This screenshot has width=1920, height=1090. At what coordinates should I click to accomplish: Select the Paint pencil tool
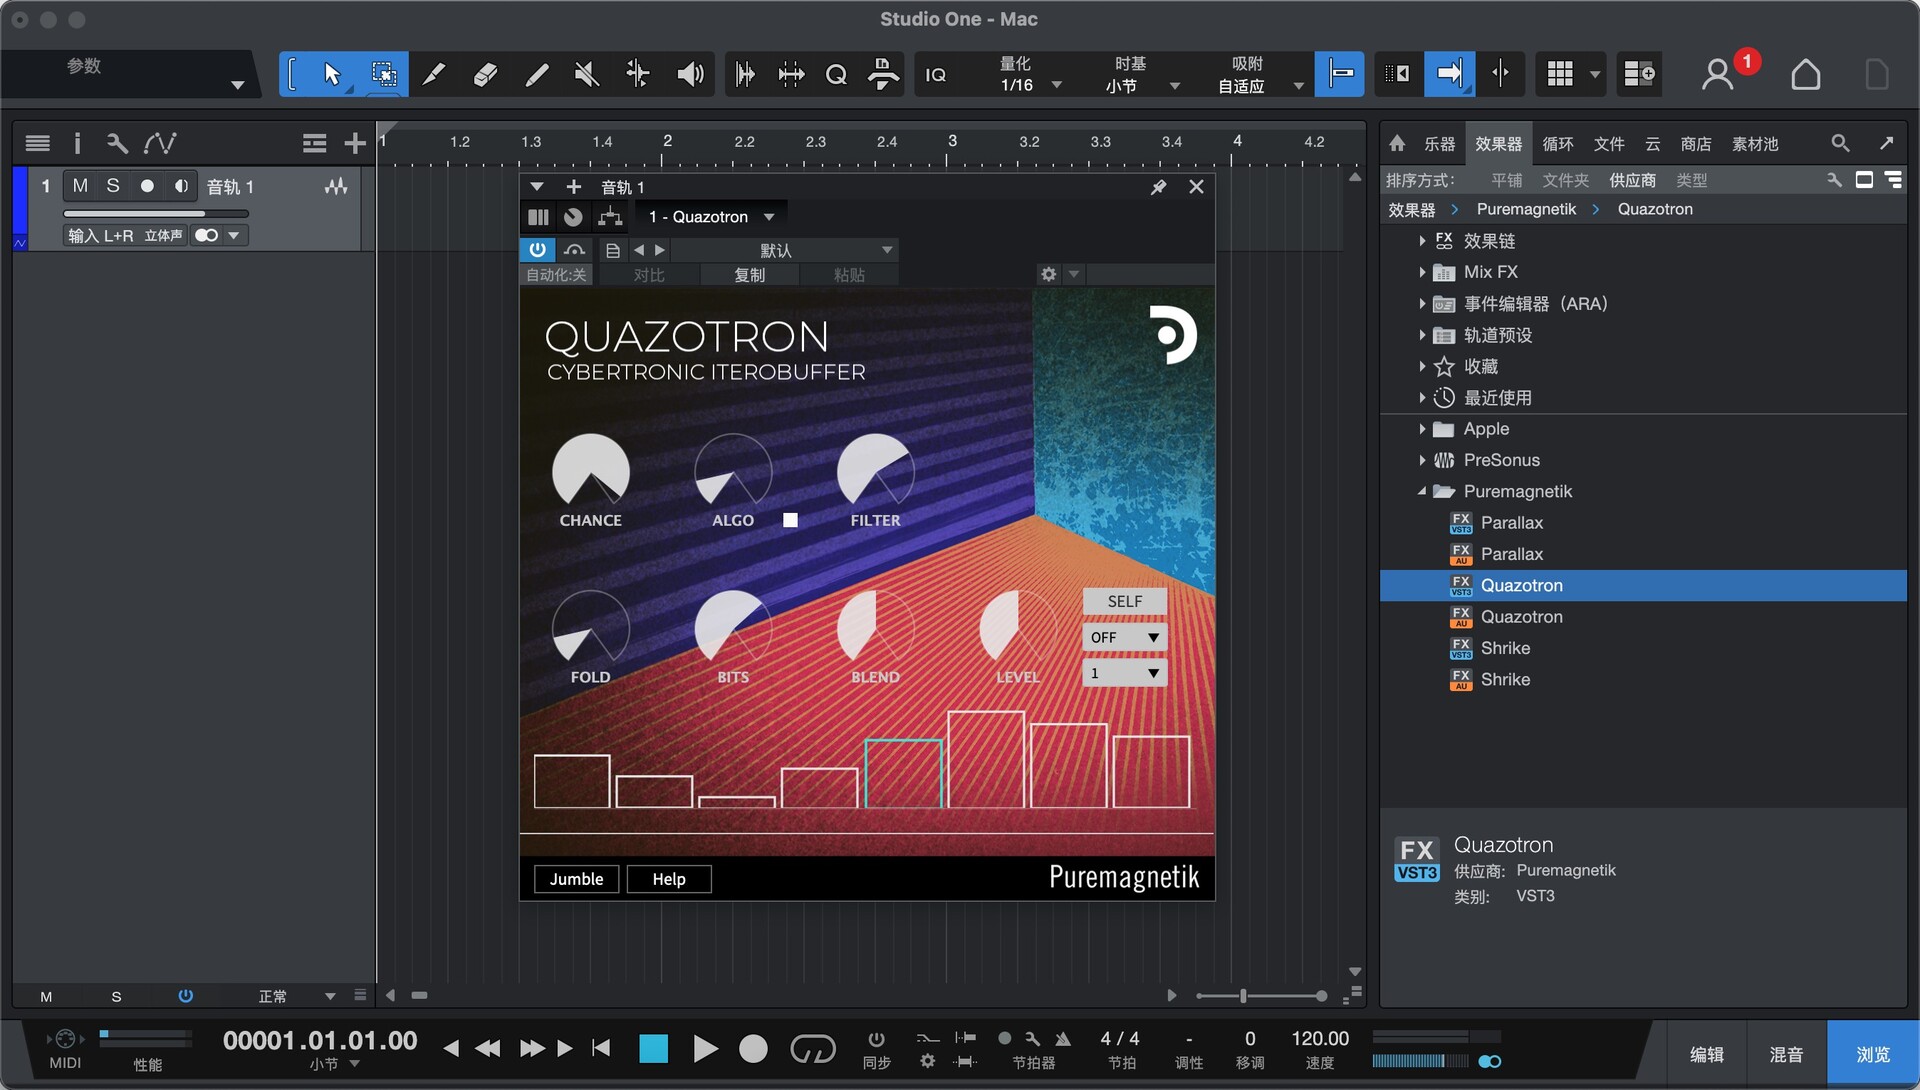point(536,74)
